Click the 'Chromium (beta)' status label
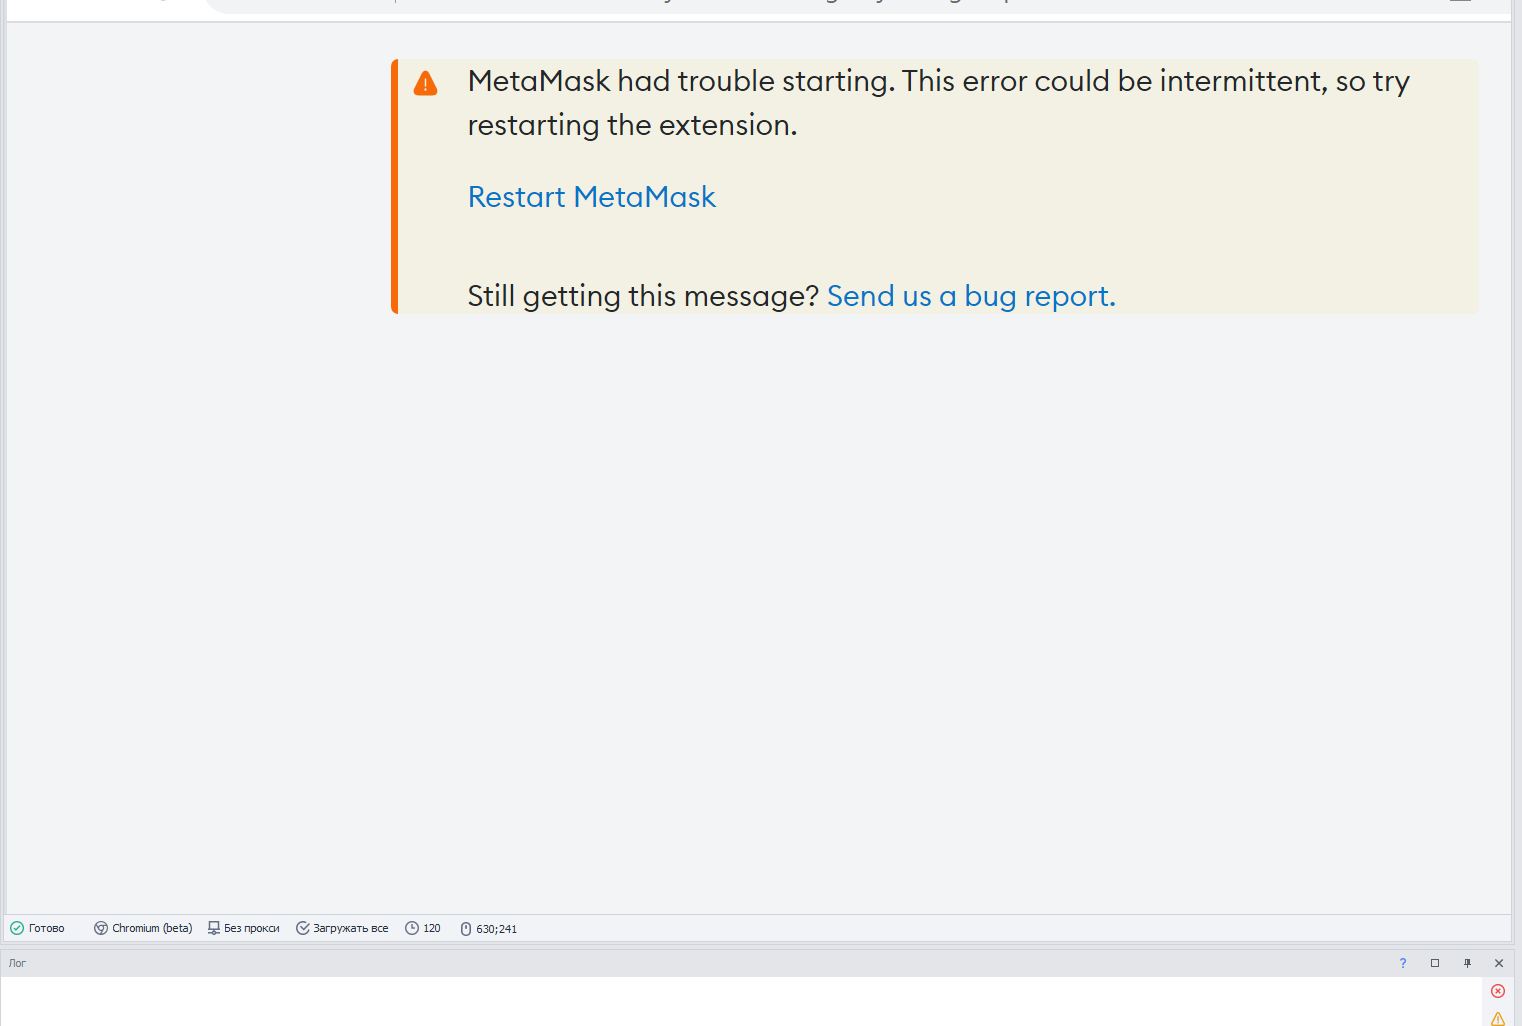Viewport: 1522px width, 1026px height. point(152,928)
